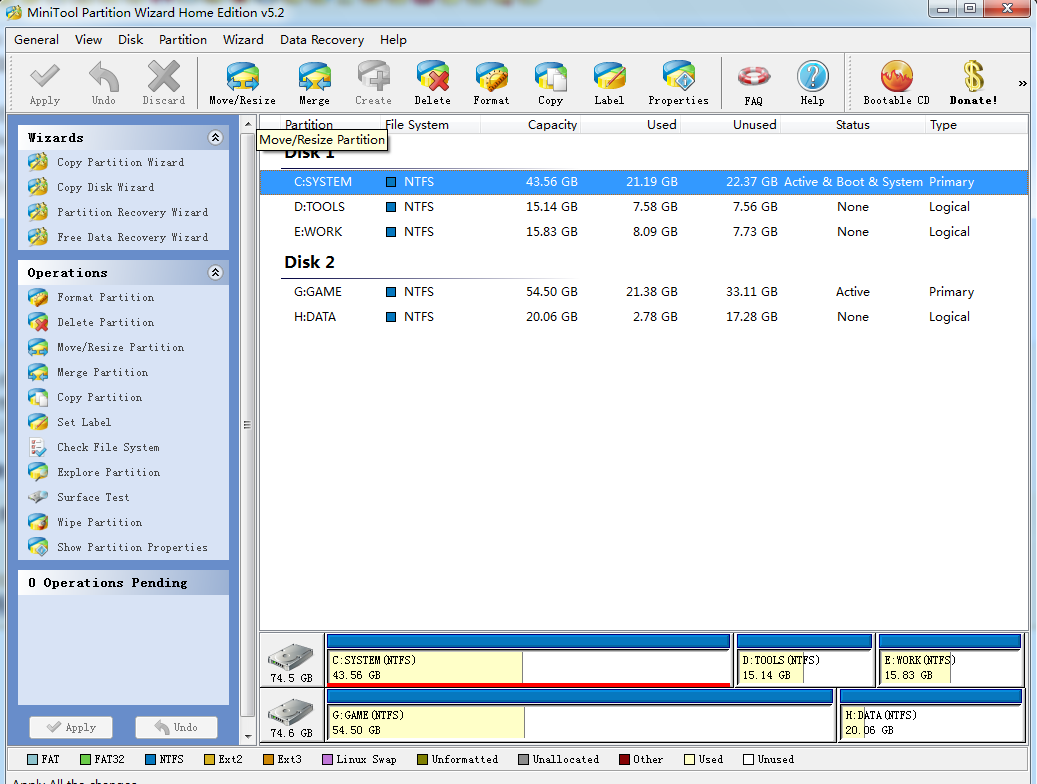Select C:SYSTEM block in disk map
1037x784 pixels.
(x=528, y=660)
